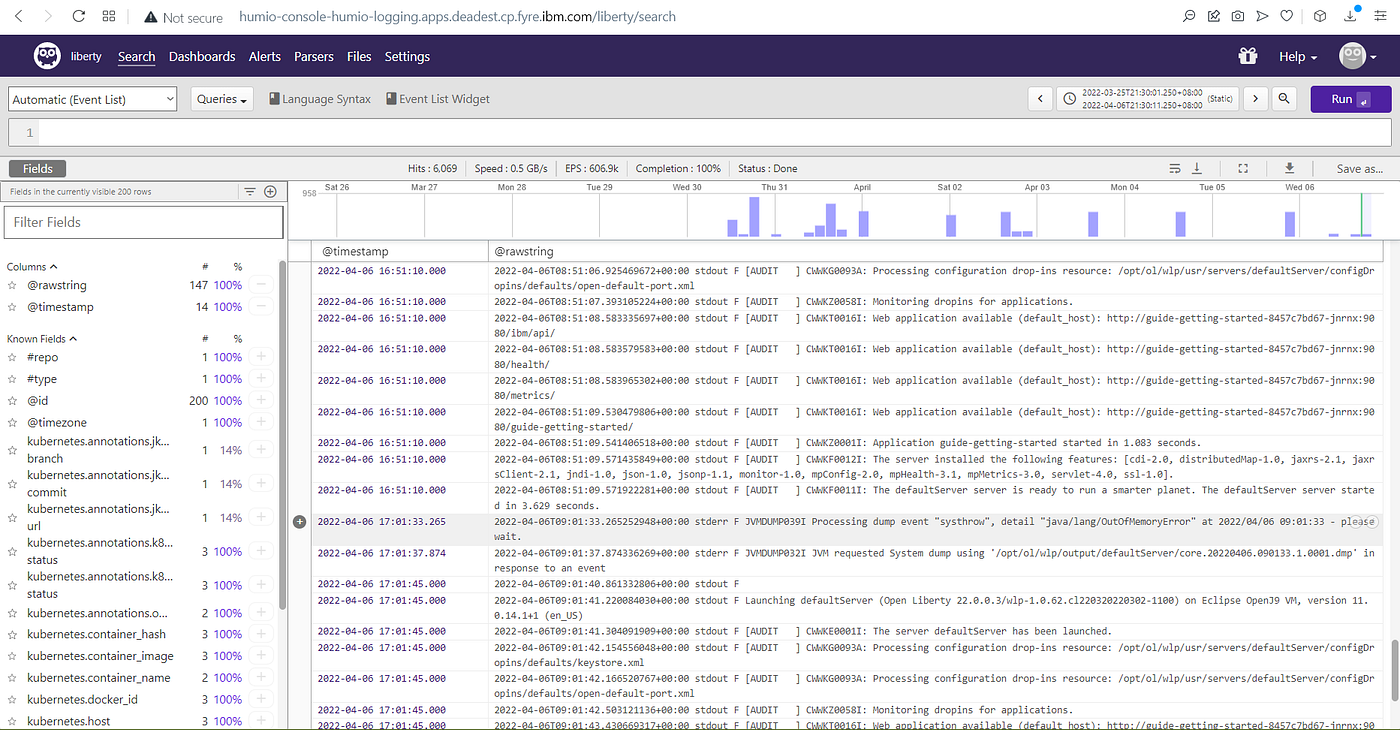Open the Alerts tab

[x=265, y=57]
